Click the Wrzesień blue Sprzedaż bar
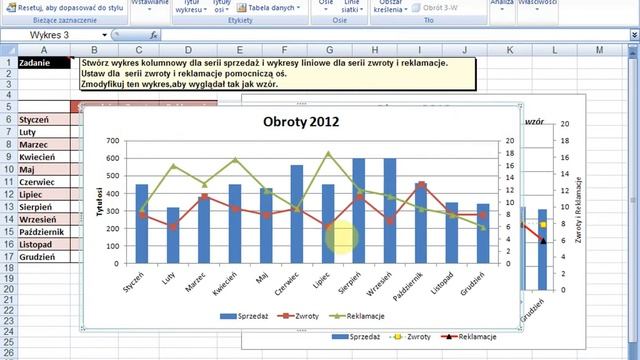 [390, 211]
